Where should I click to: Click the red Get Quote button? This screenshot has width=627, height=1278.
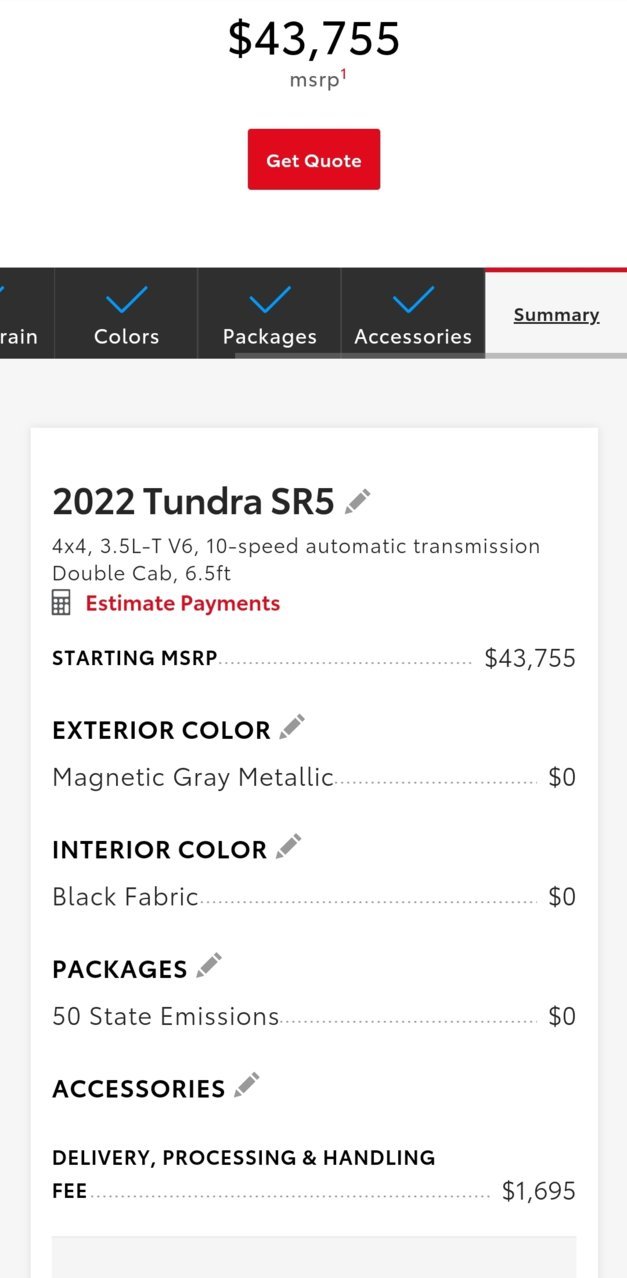[314, 159]
